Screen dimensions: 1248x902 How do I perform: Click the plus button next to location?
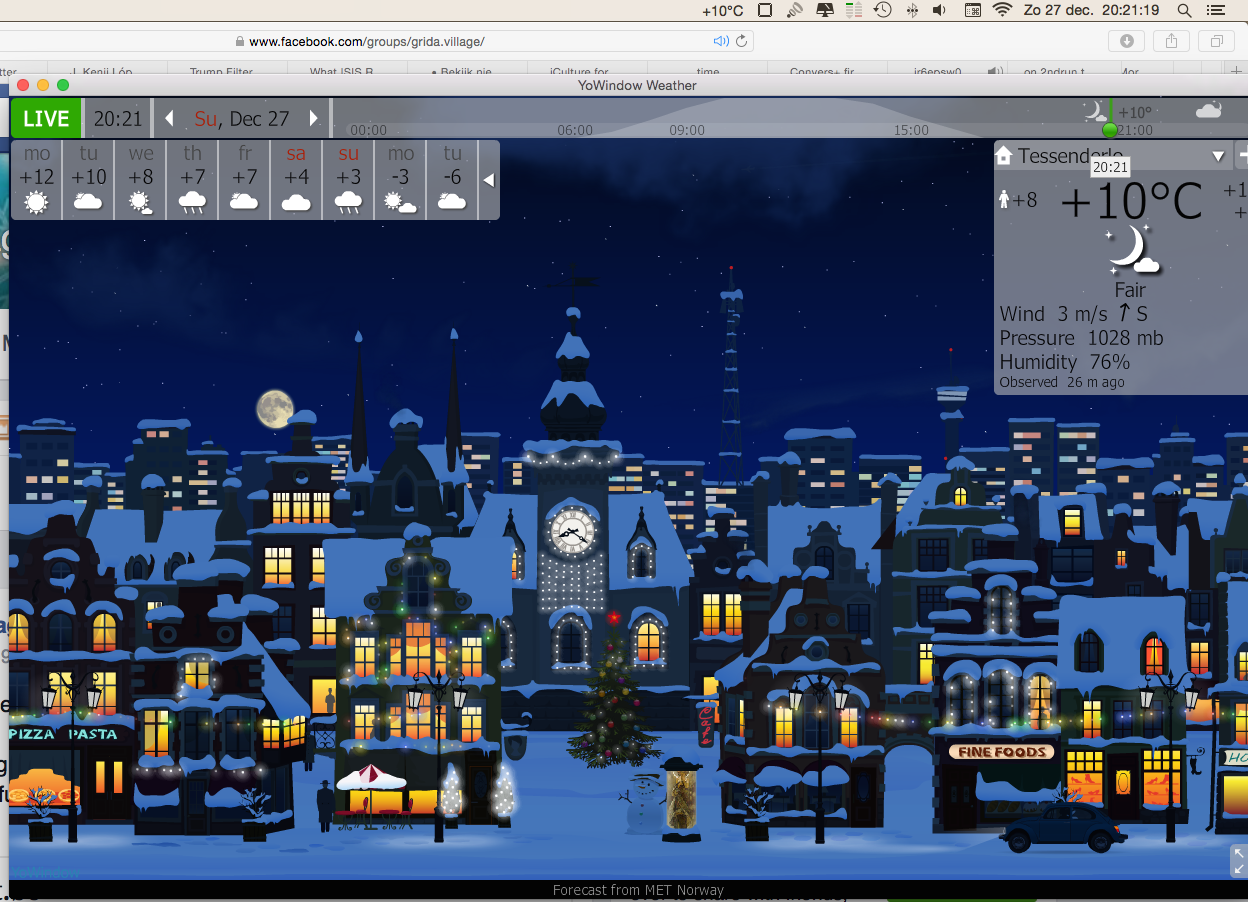(x=1242, y=155)
